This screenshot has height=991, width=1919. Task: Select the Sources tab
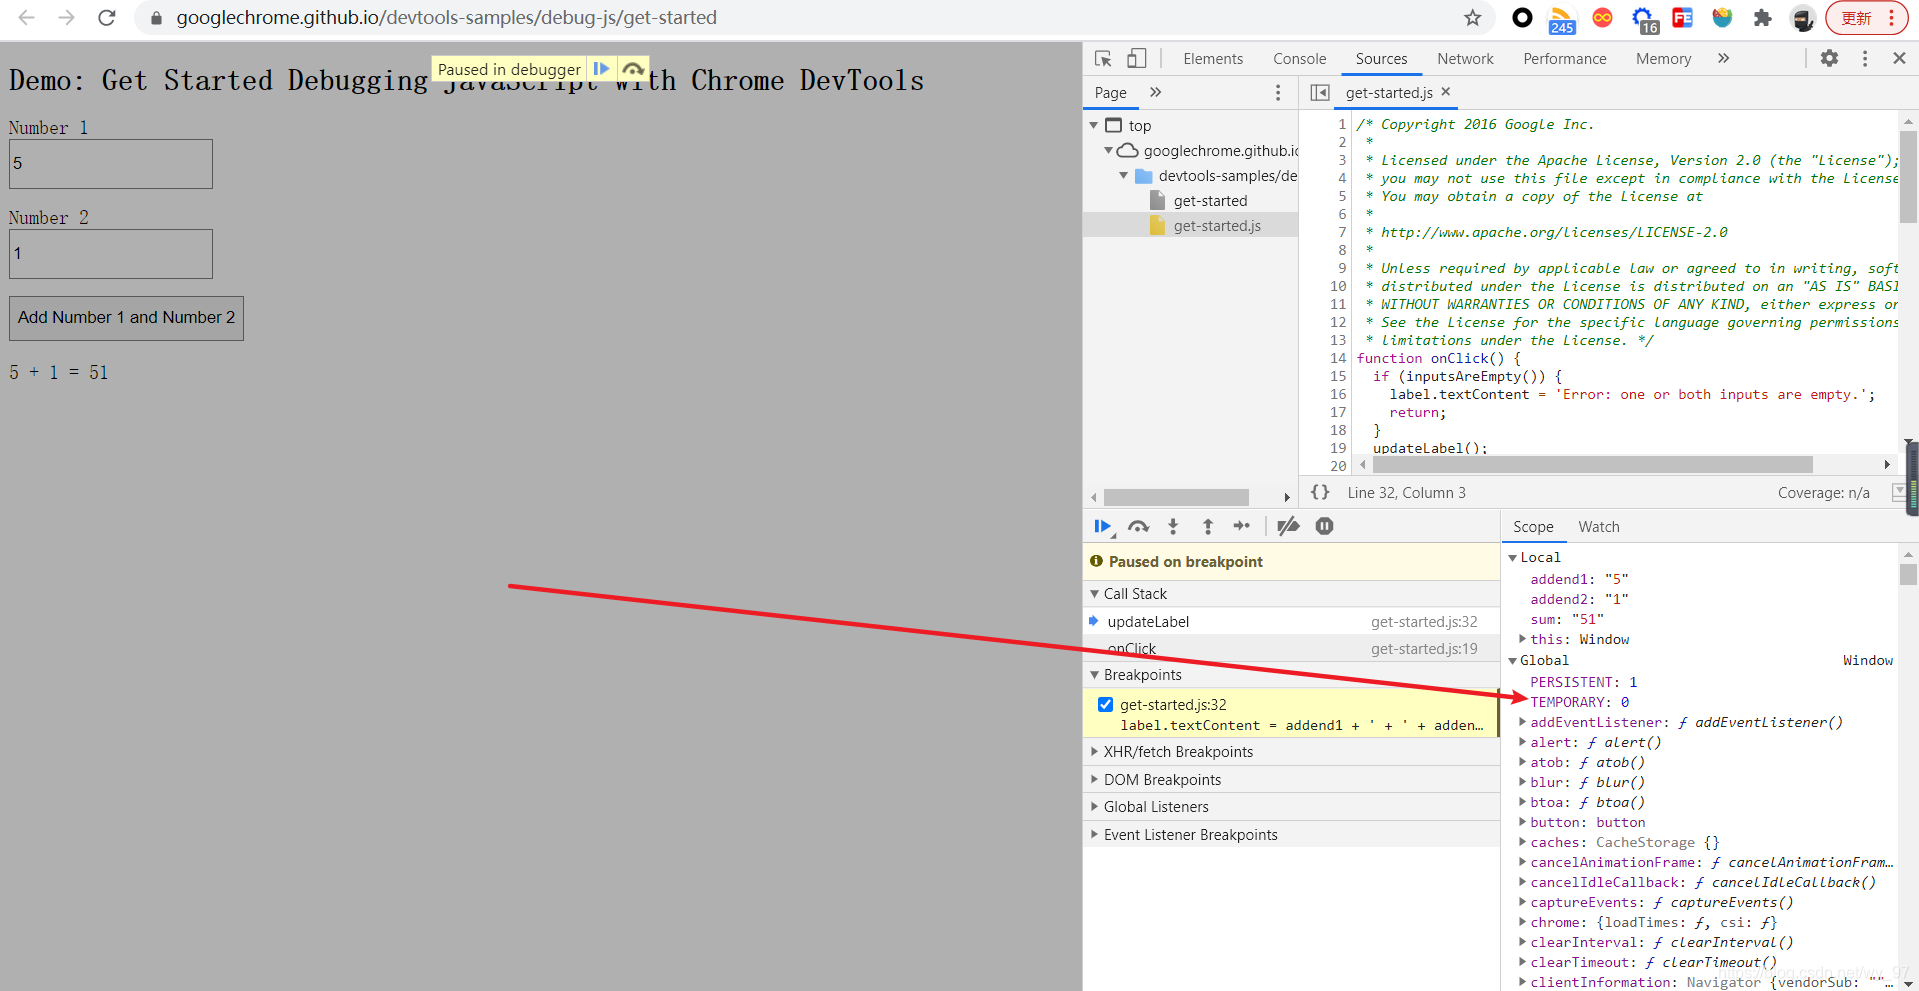1381,59
